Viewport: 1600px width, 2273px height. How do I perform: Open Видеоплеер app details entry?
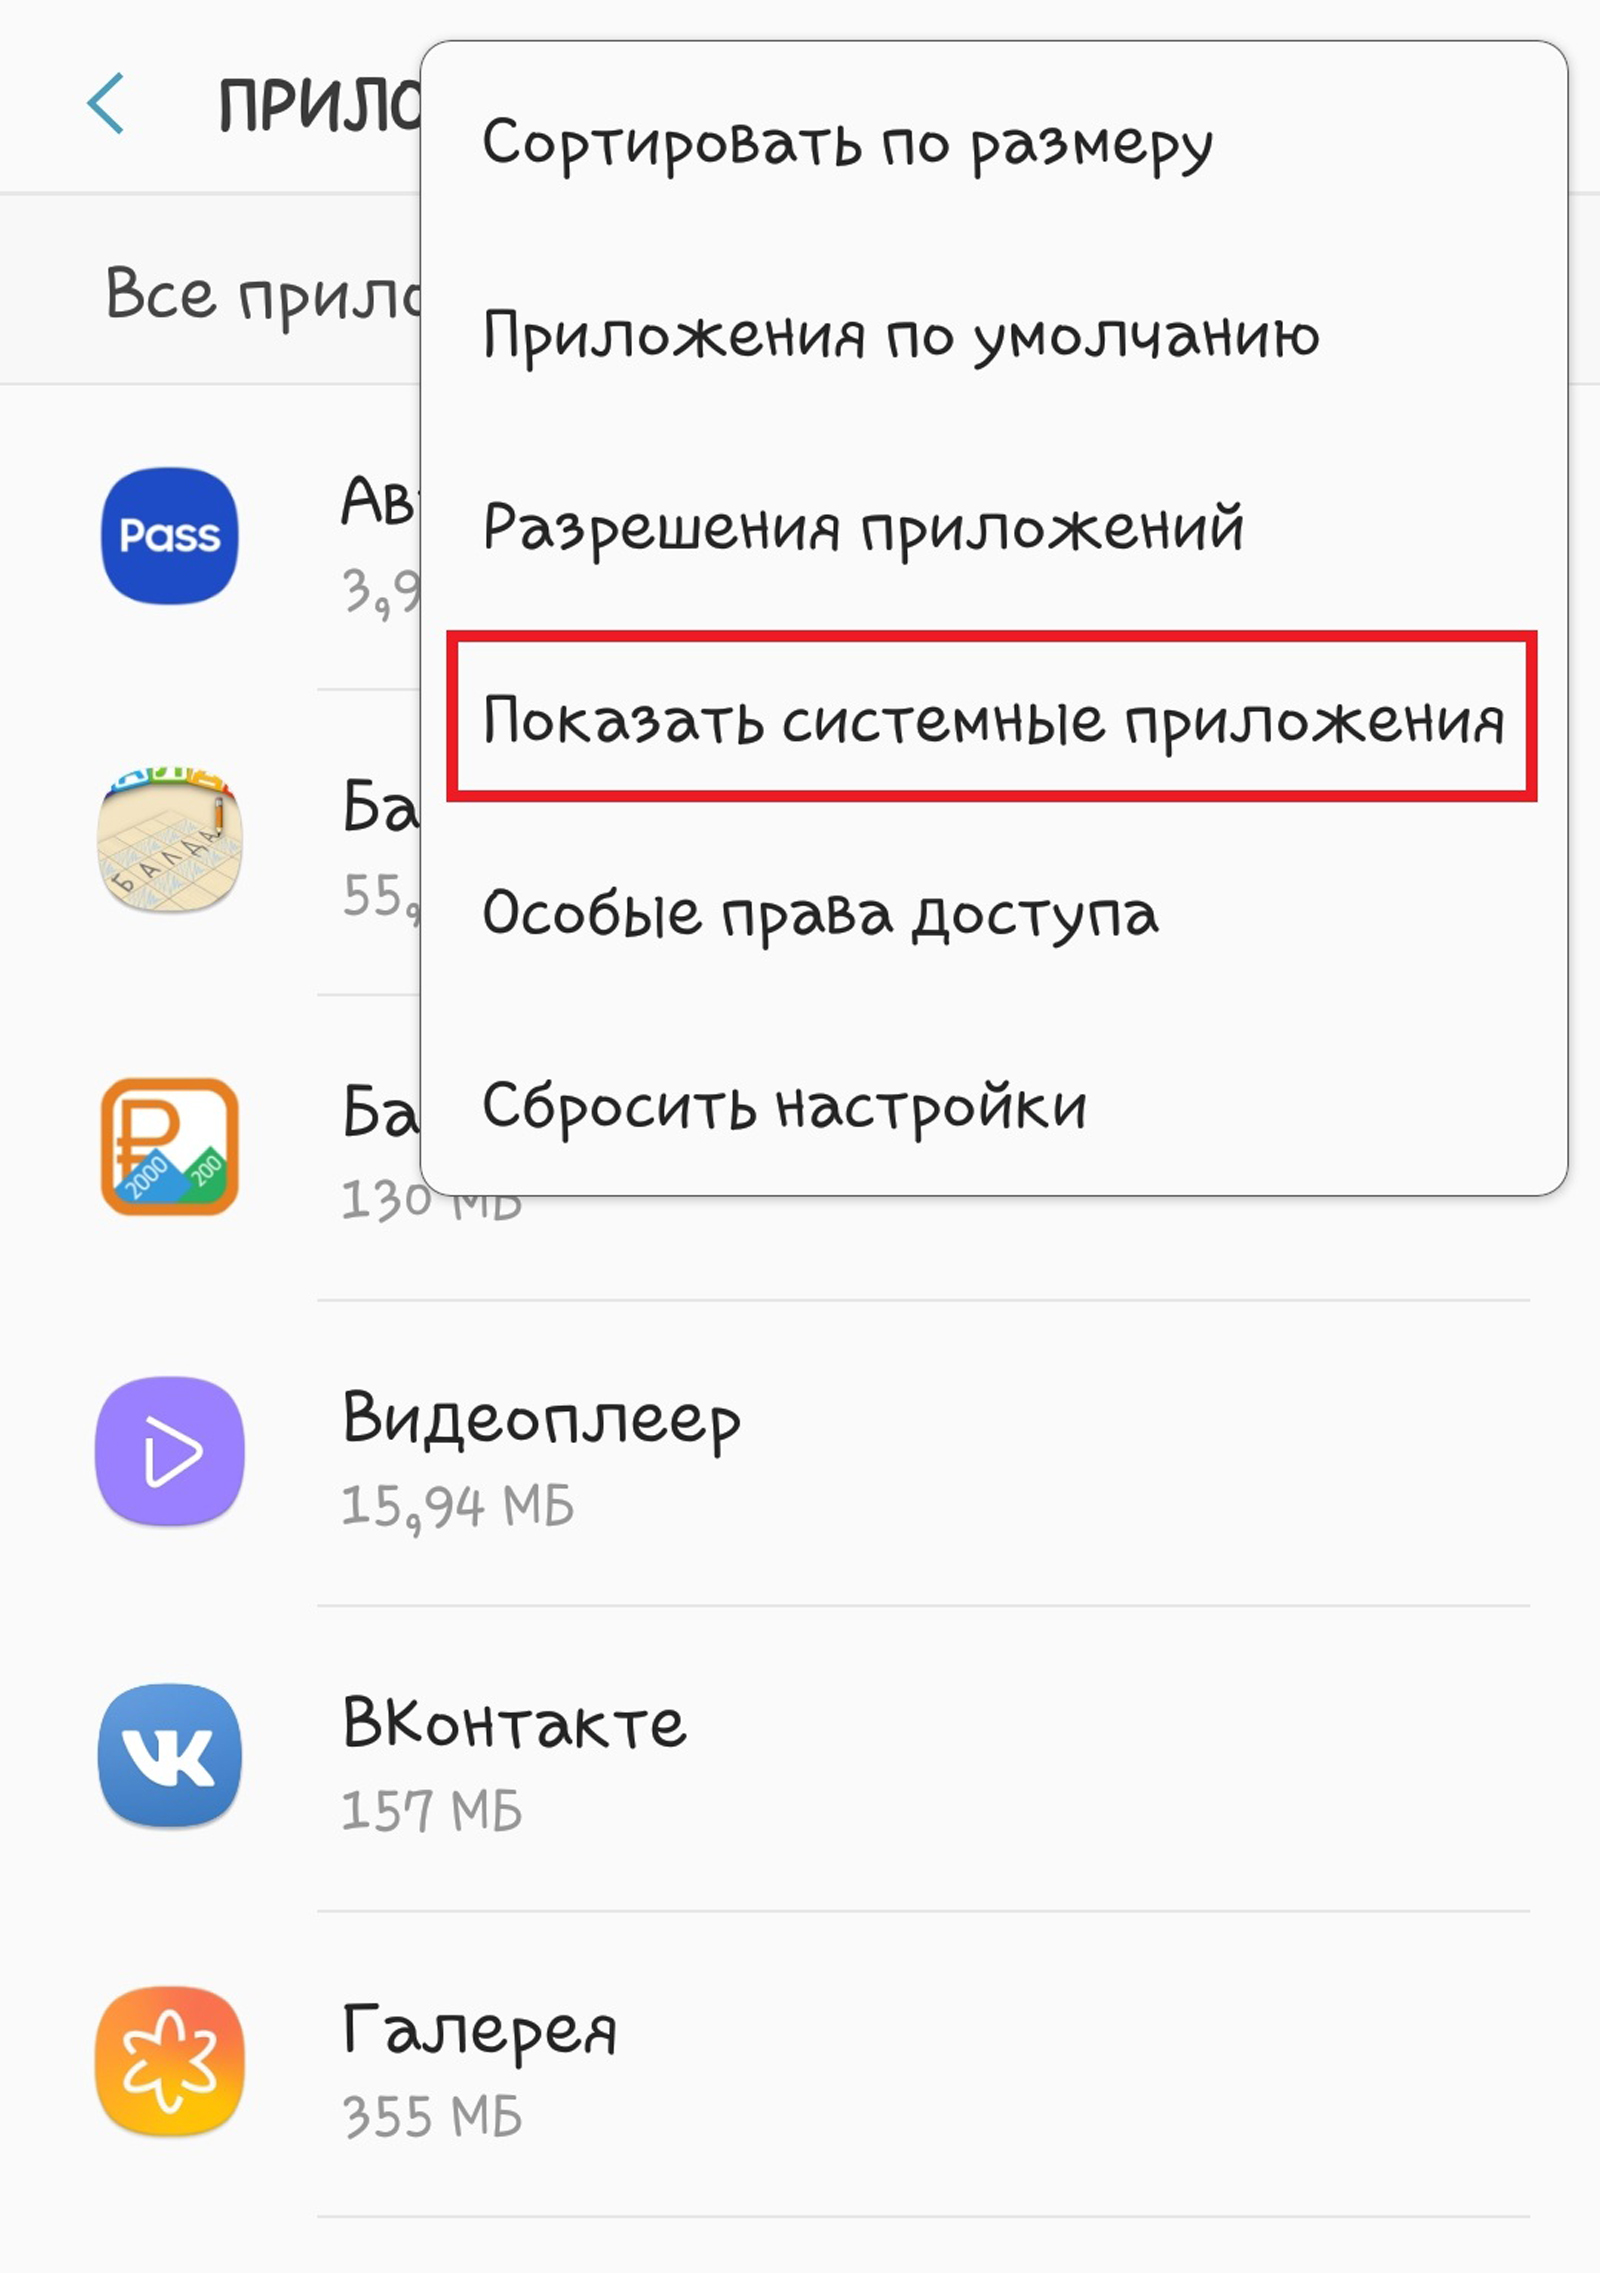[800, 1453]
